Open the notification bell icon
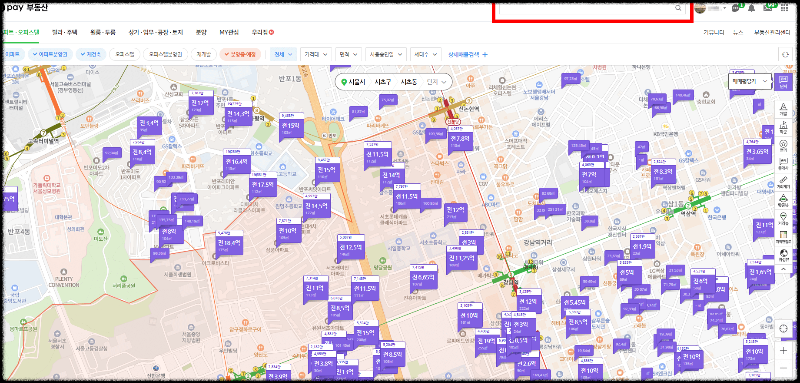The width and height of the screenshot is (800, 383). 751,8
